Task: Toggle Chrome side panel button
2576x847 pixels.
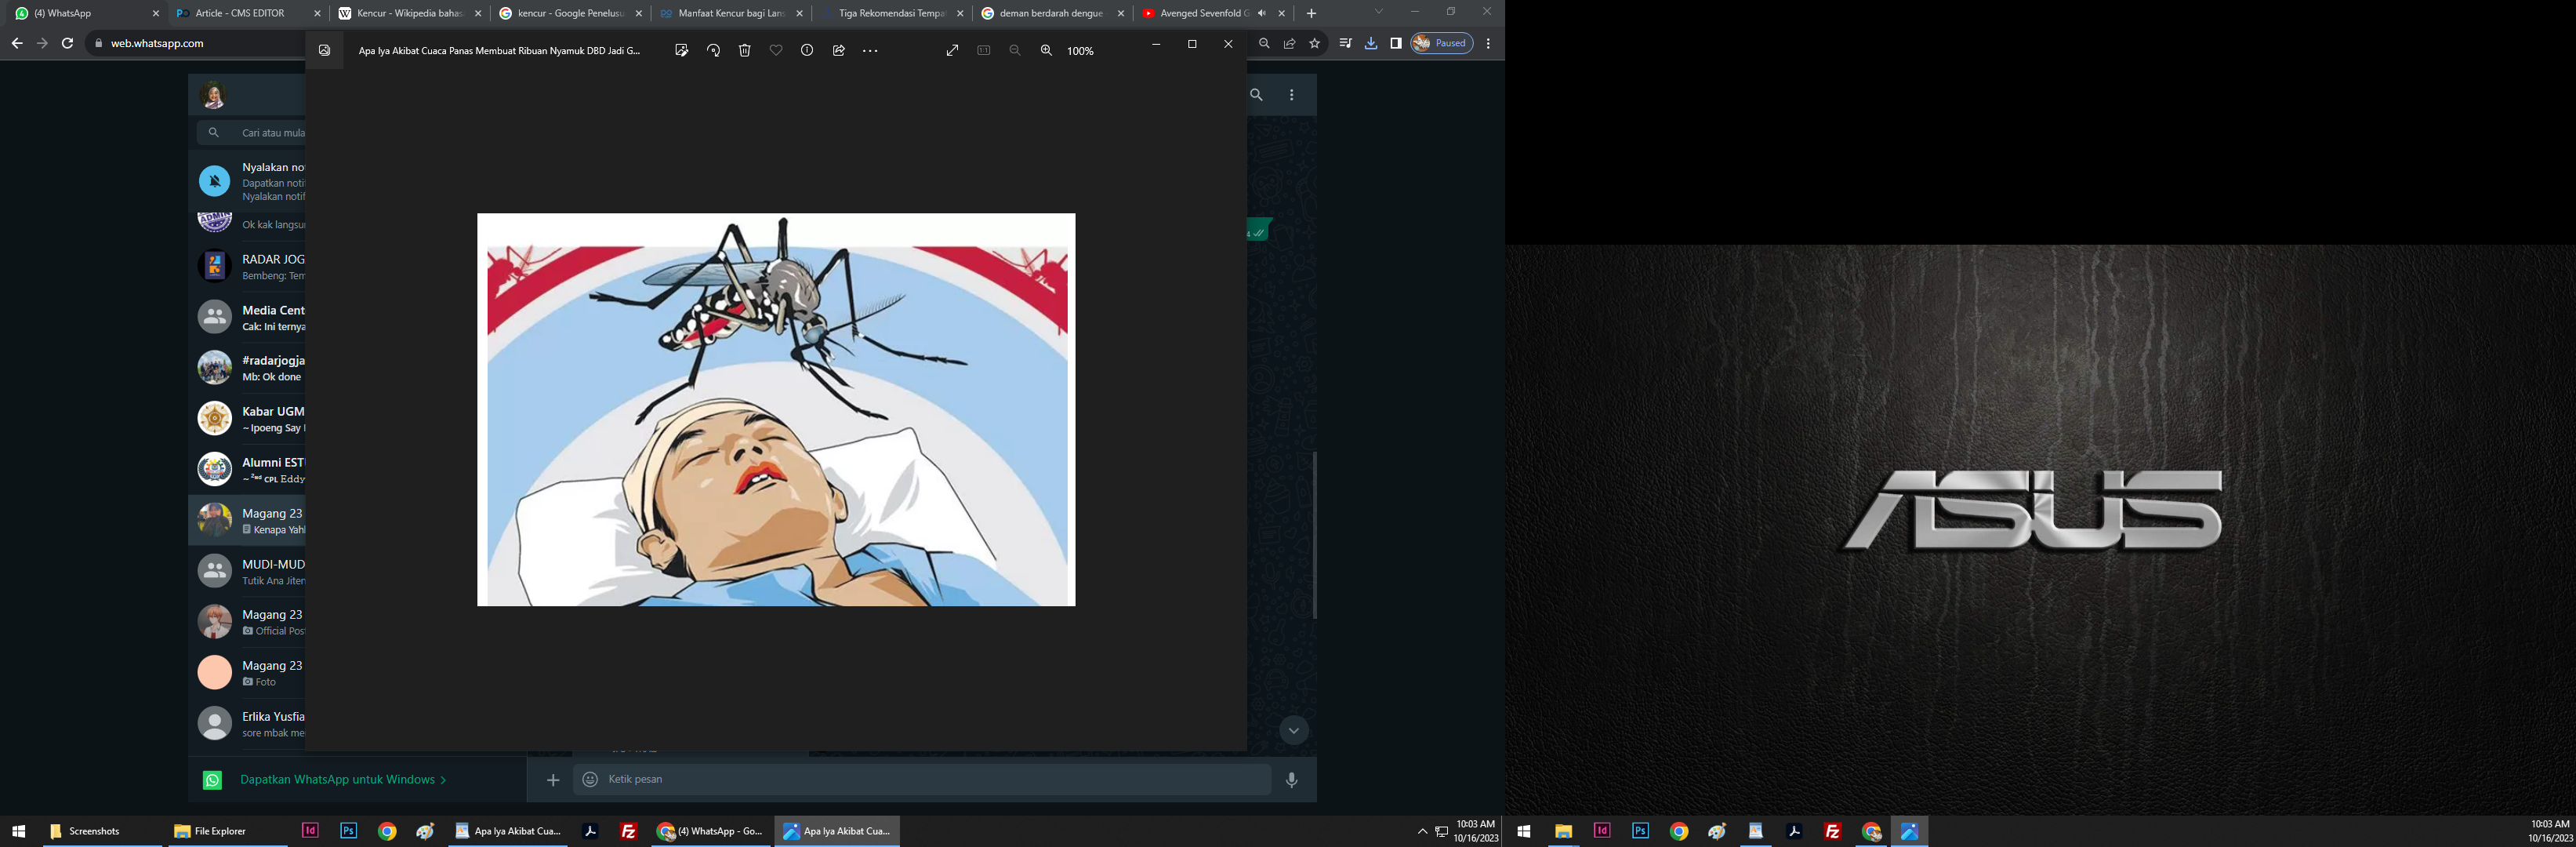Action: [x=1396, y=43]
